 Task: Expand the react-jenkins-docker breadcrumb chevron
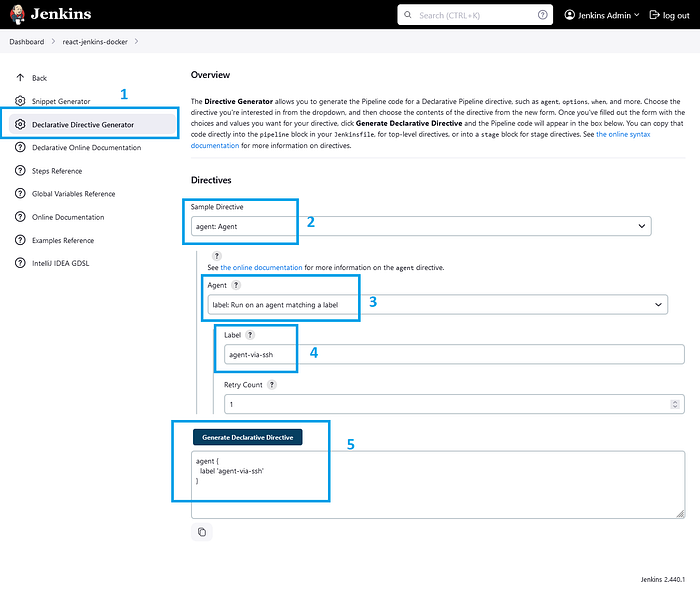pos(136,41)
